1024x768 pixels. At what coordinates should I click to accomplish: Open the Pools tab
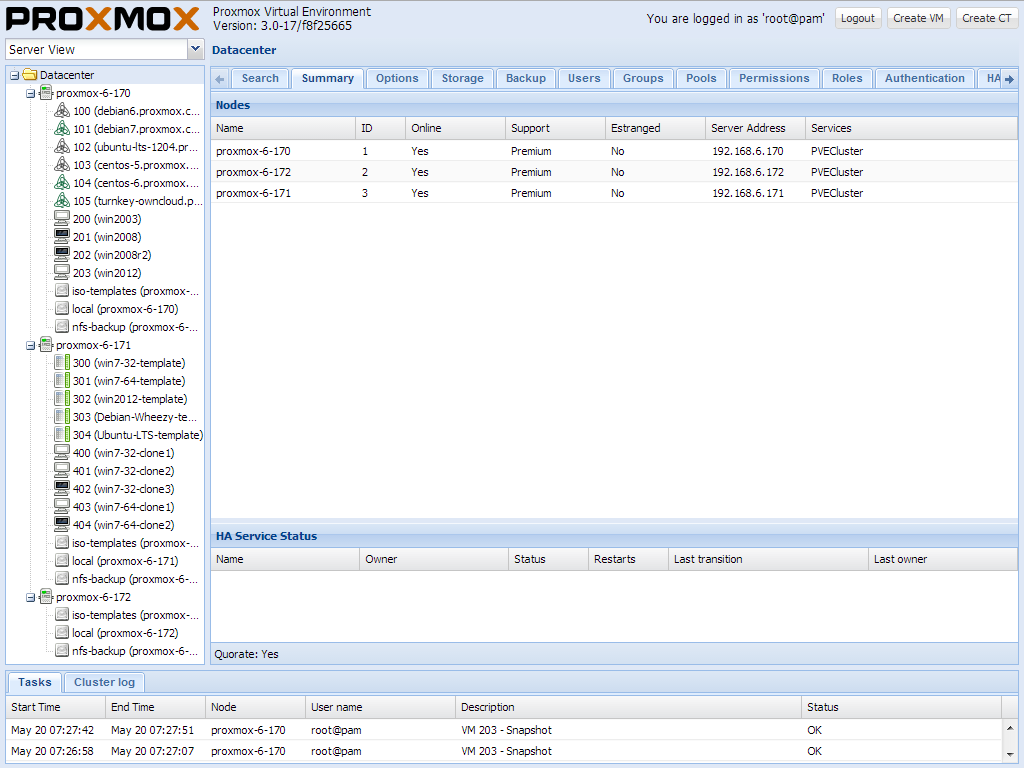pos(701,78)
